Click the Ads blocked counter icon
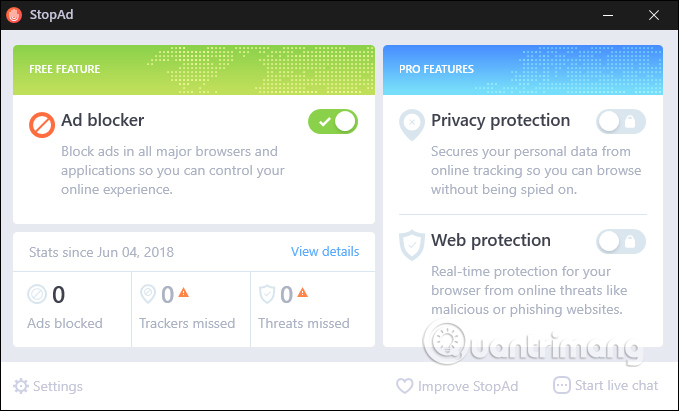Image resolution: width=679 pixels, height=411 pixels. 36,294
